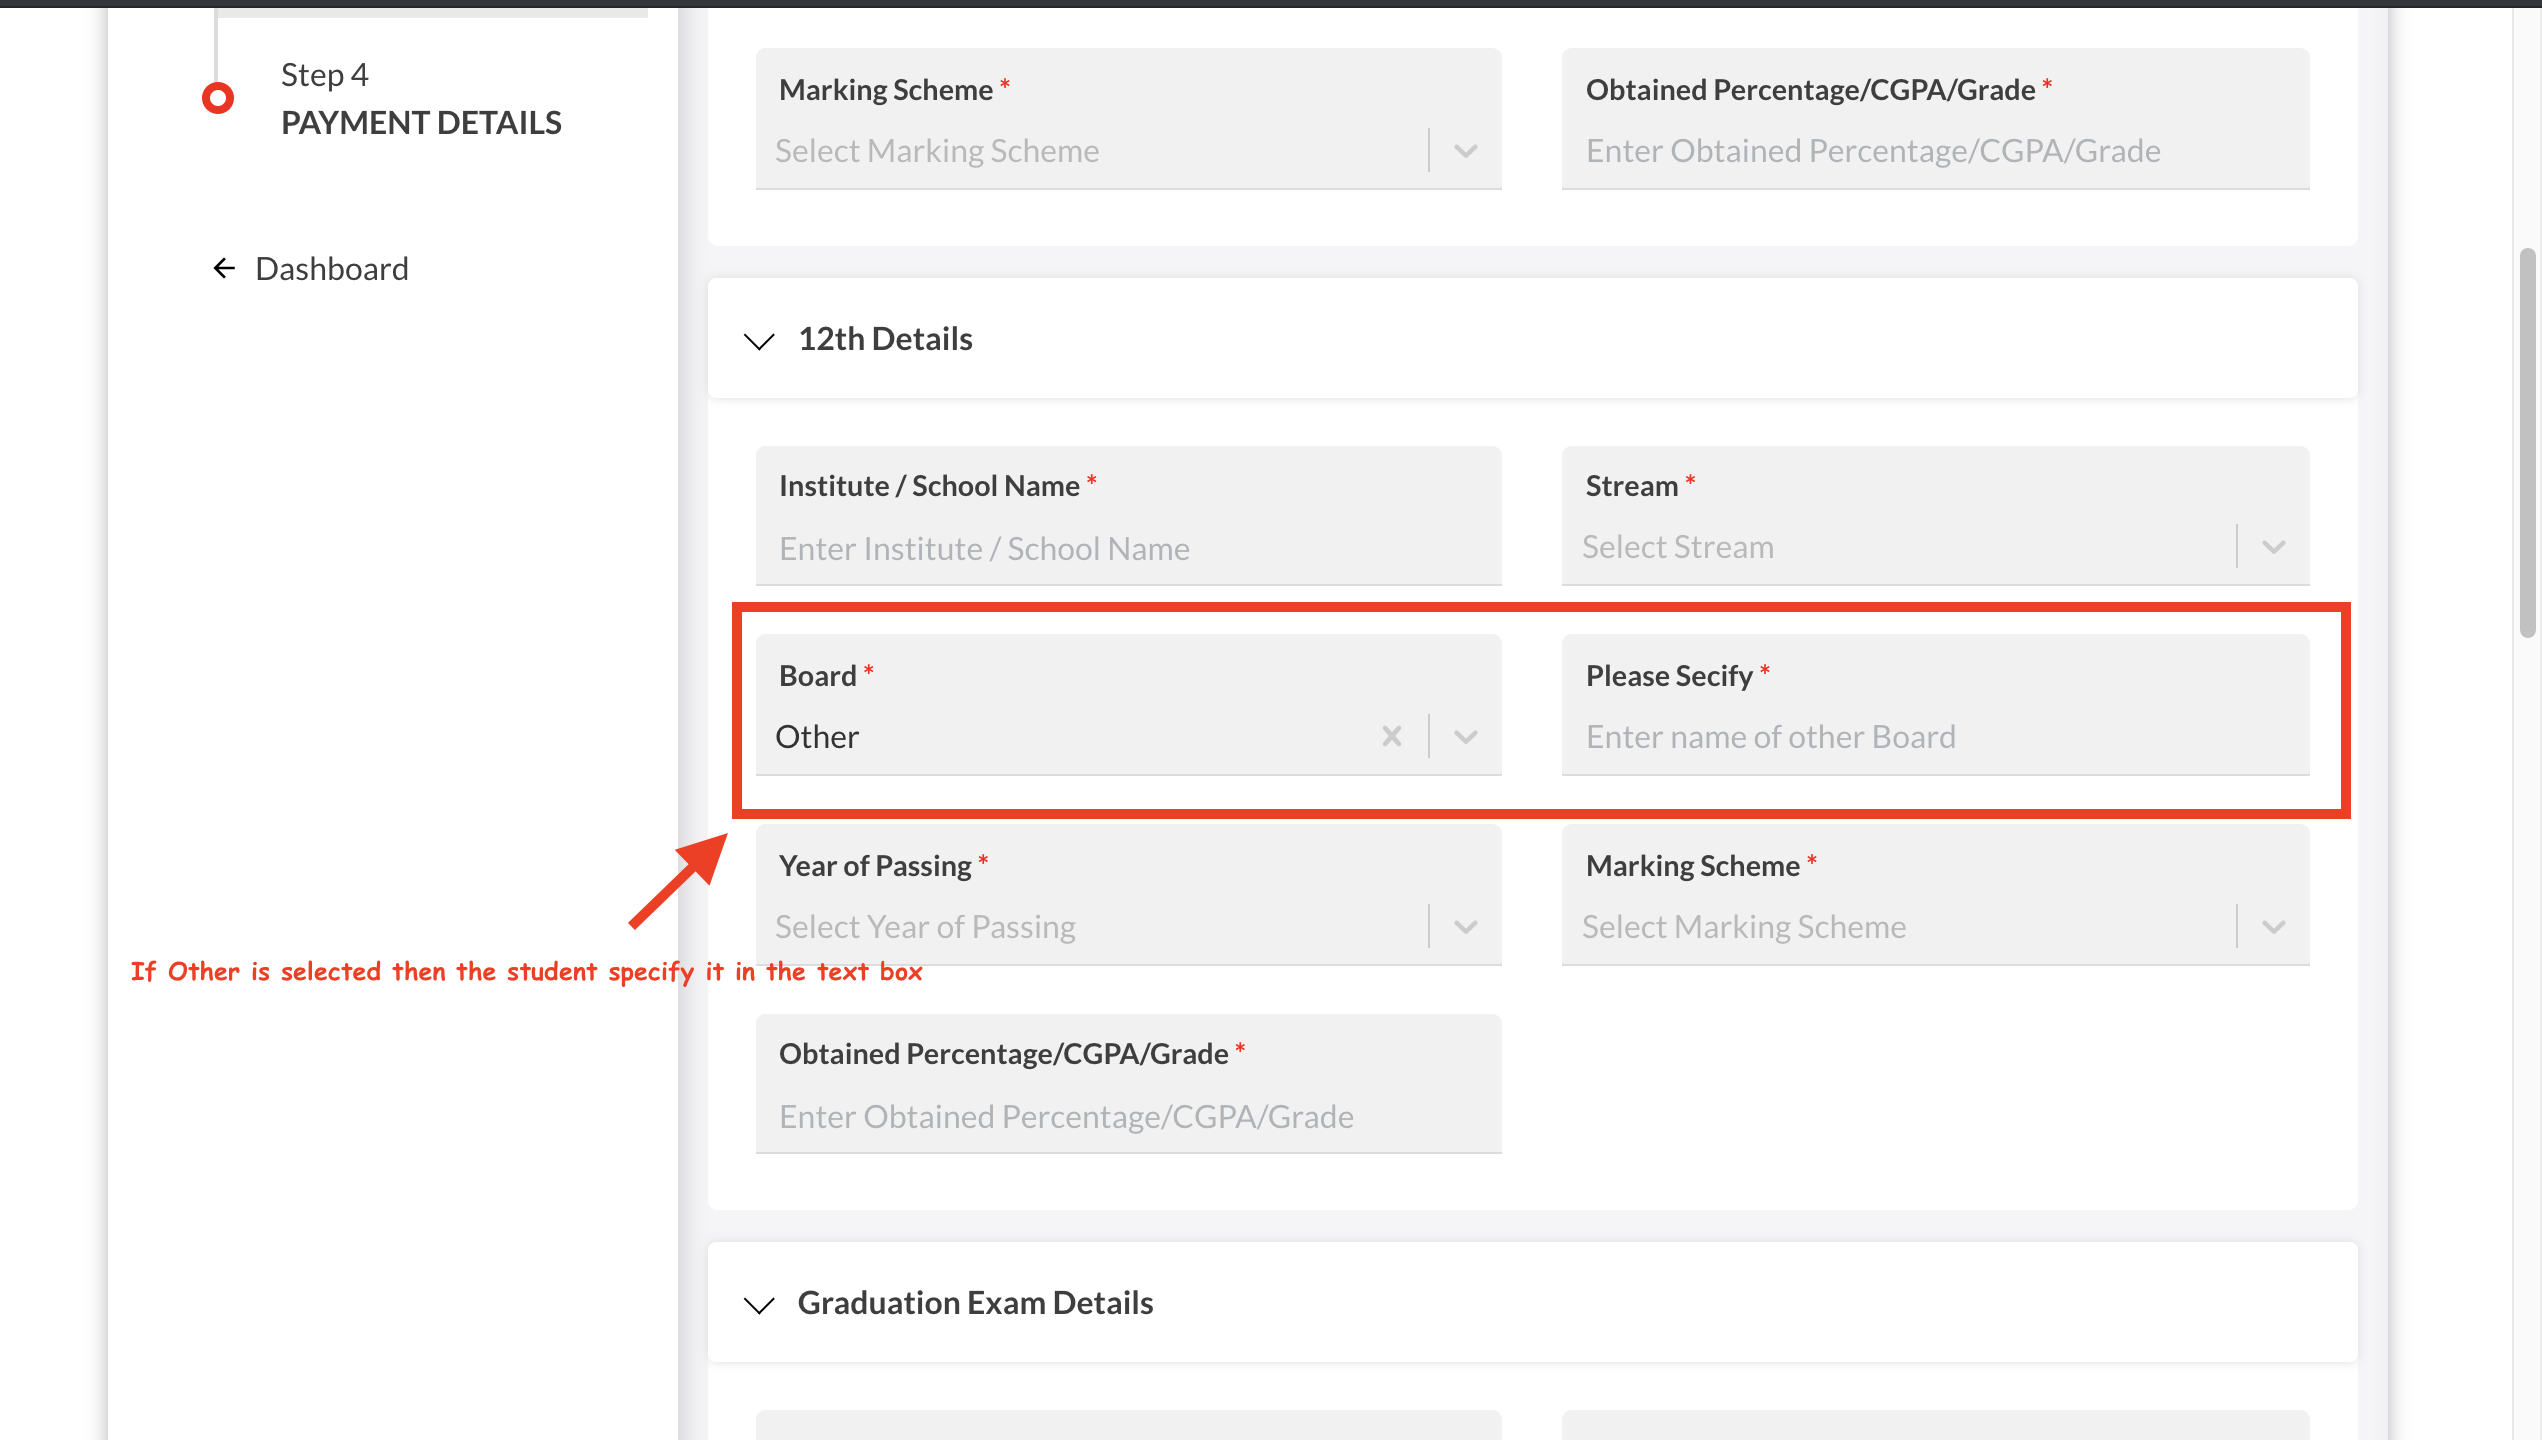
Task: Clear the Board selection with X icon
Action: (1391, 737)
